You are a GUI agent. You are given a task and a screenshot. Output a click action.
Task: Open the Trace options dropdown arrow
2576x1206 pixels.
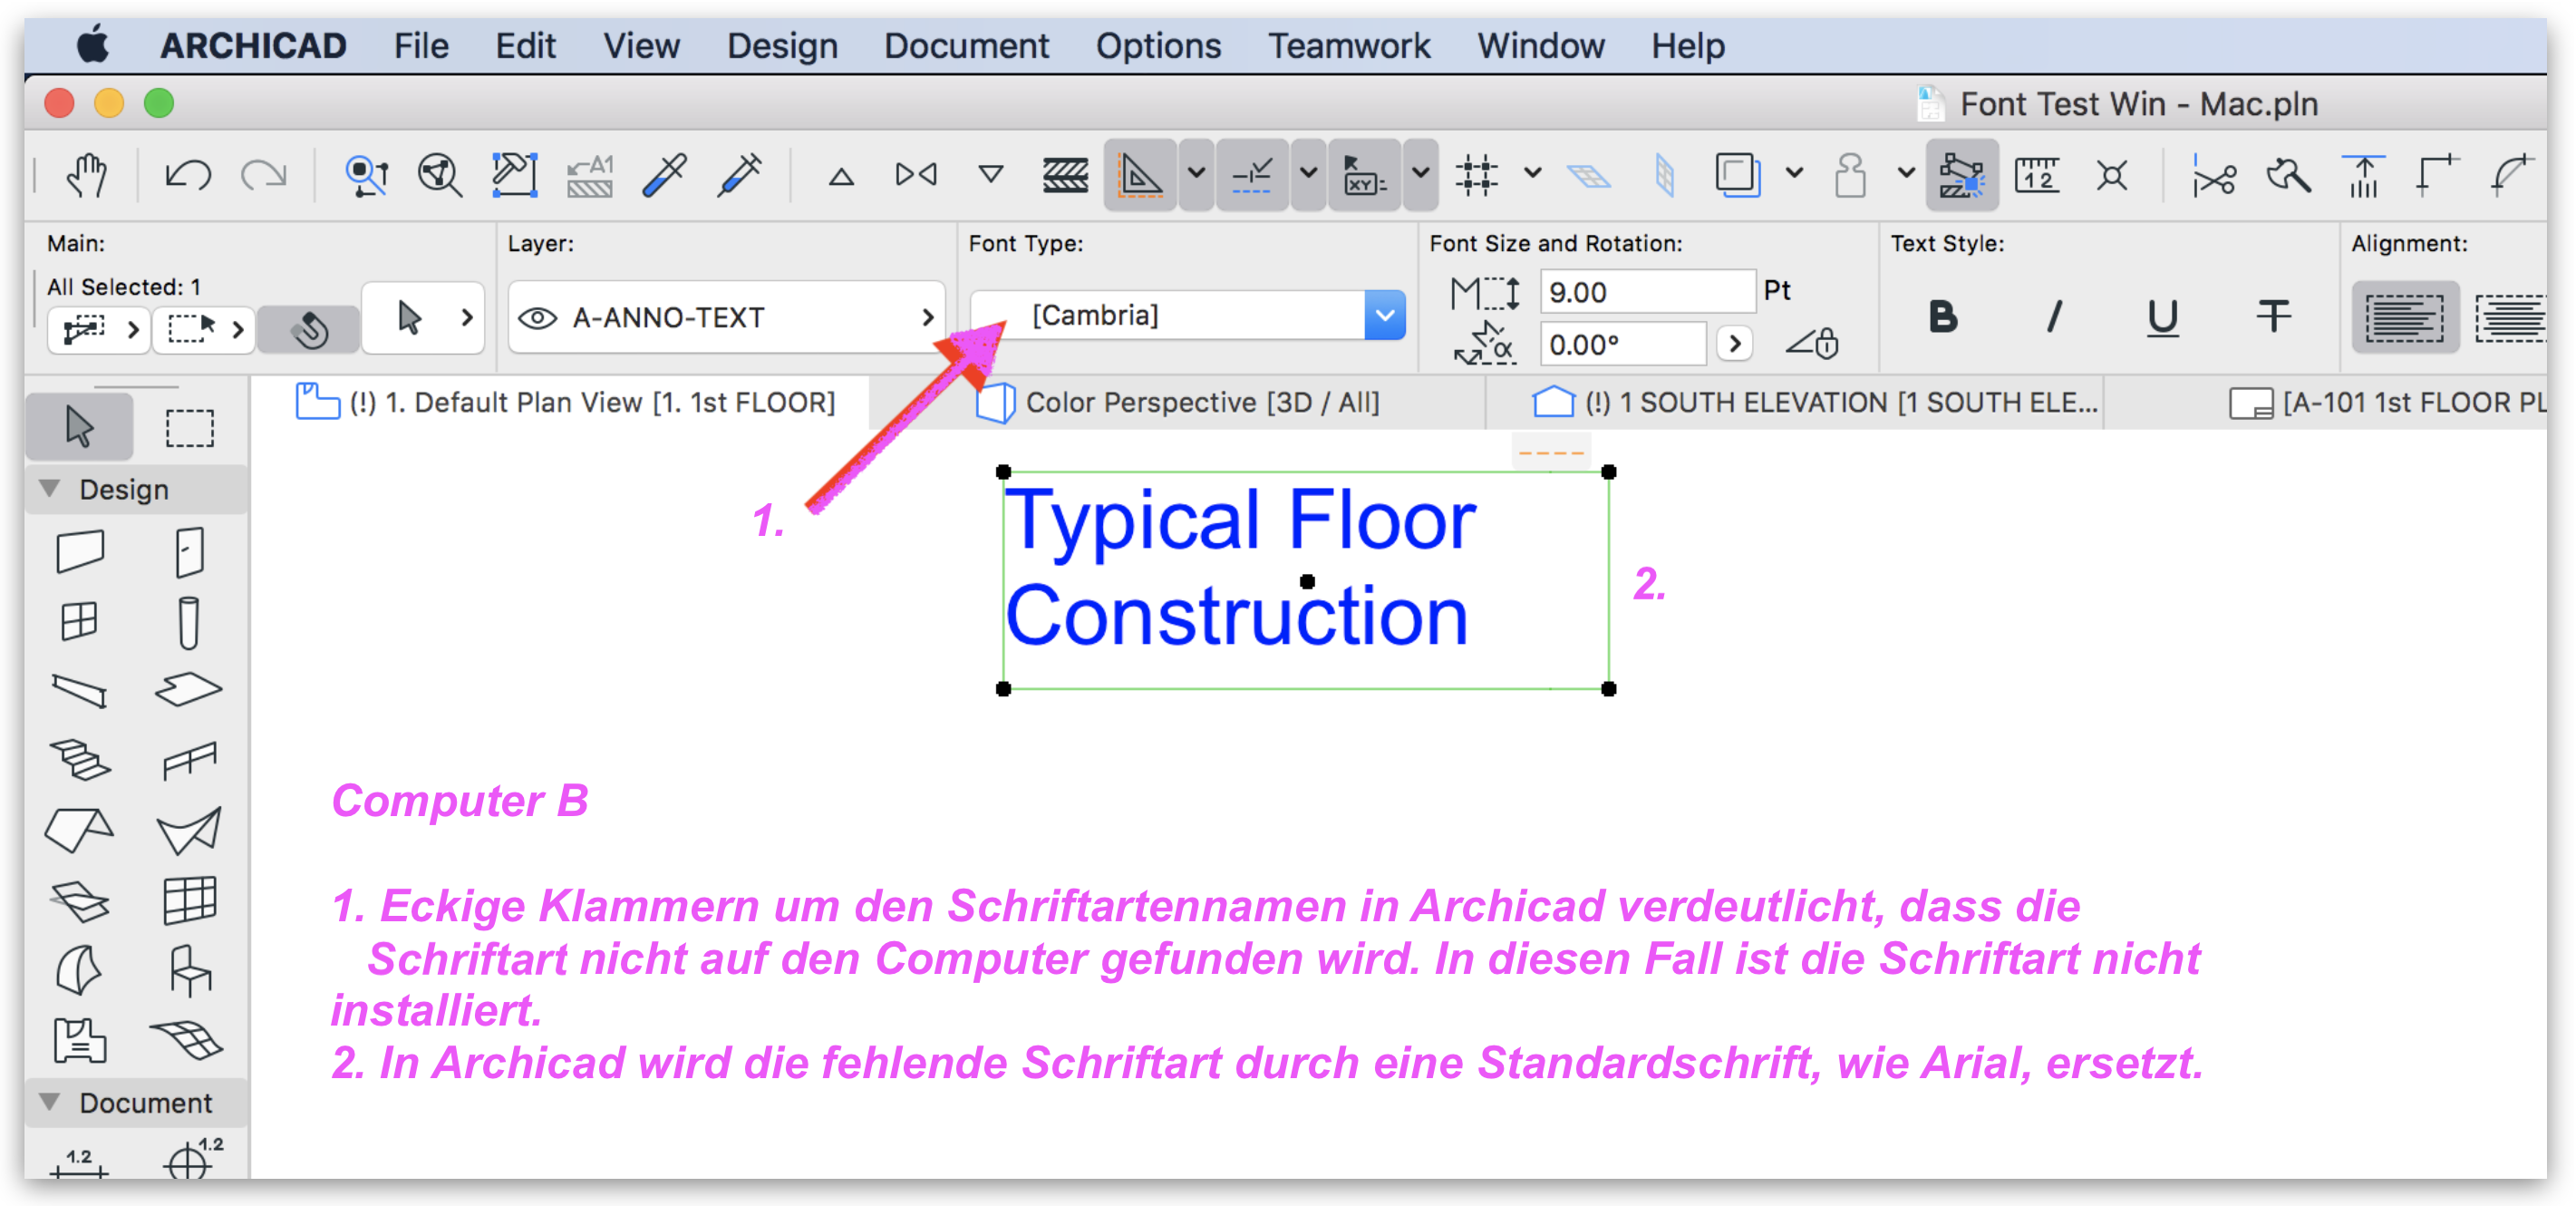tap(1794, 175)
